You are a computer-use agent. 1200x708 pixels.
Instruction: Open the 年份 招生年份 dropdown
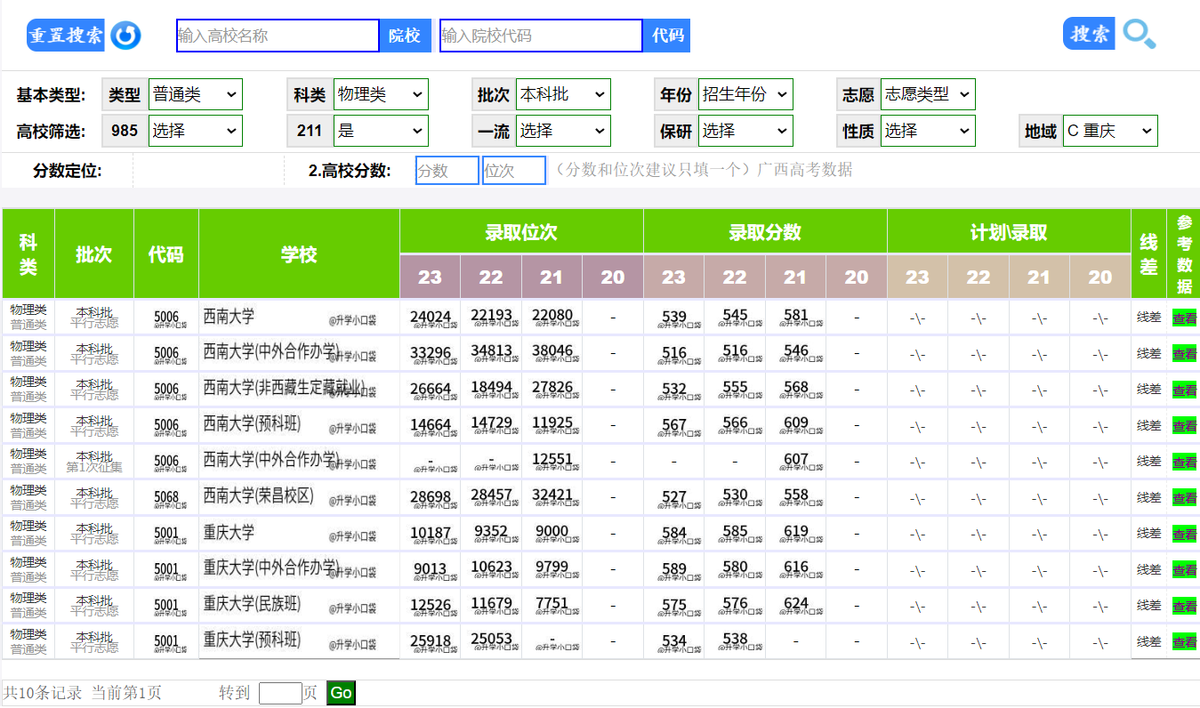pyautogui.click(x=745, y=93)
